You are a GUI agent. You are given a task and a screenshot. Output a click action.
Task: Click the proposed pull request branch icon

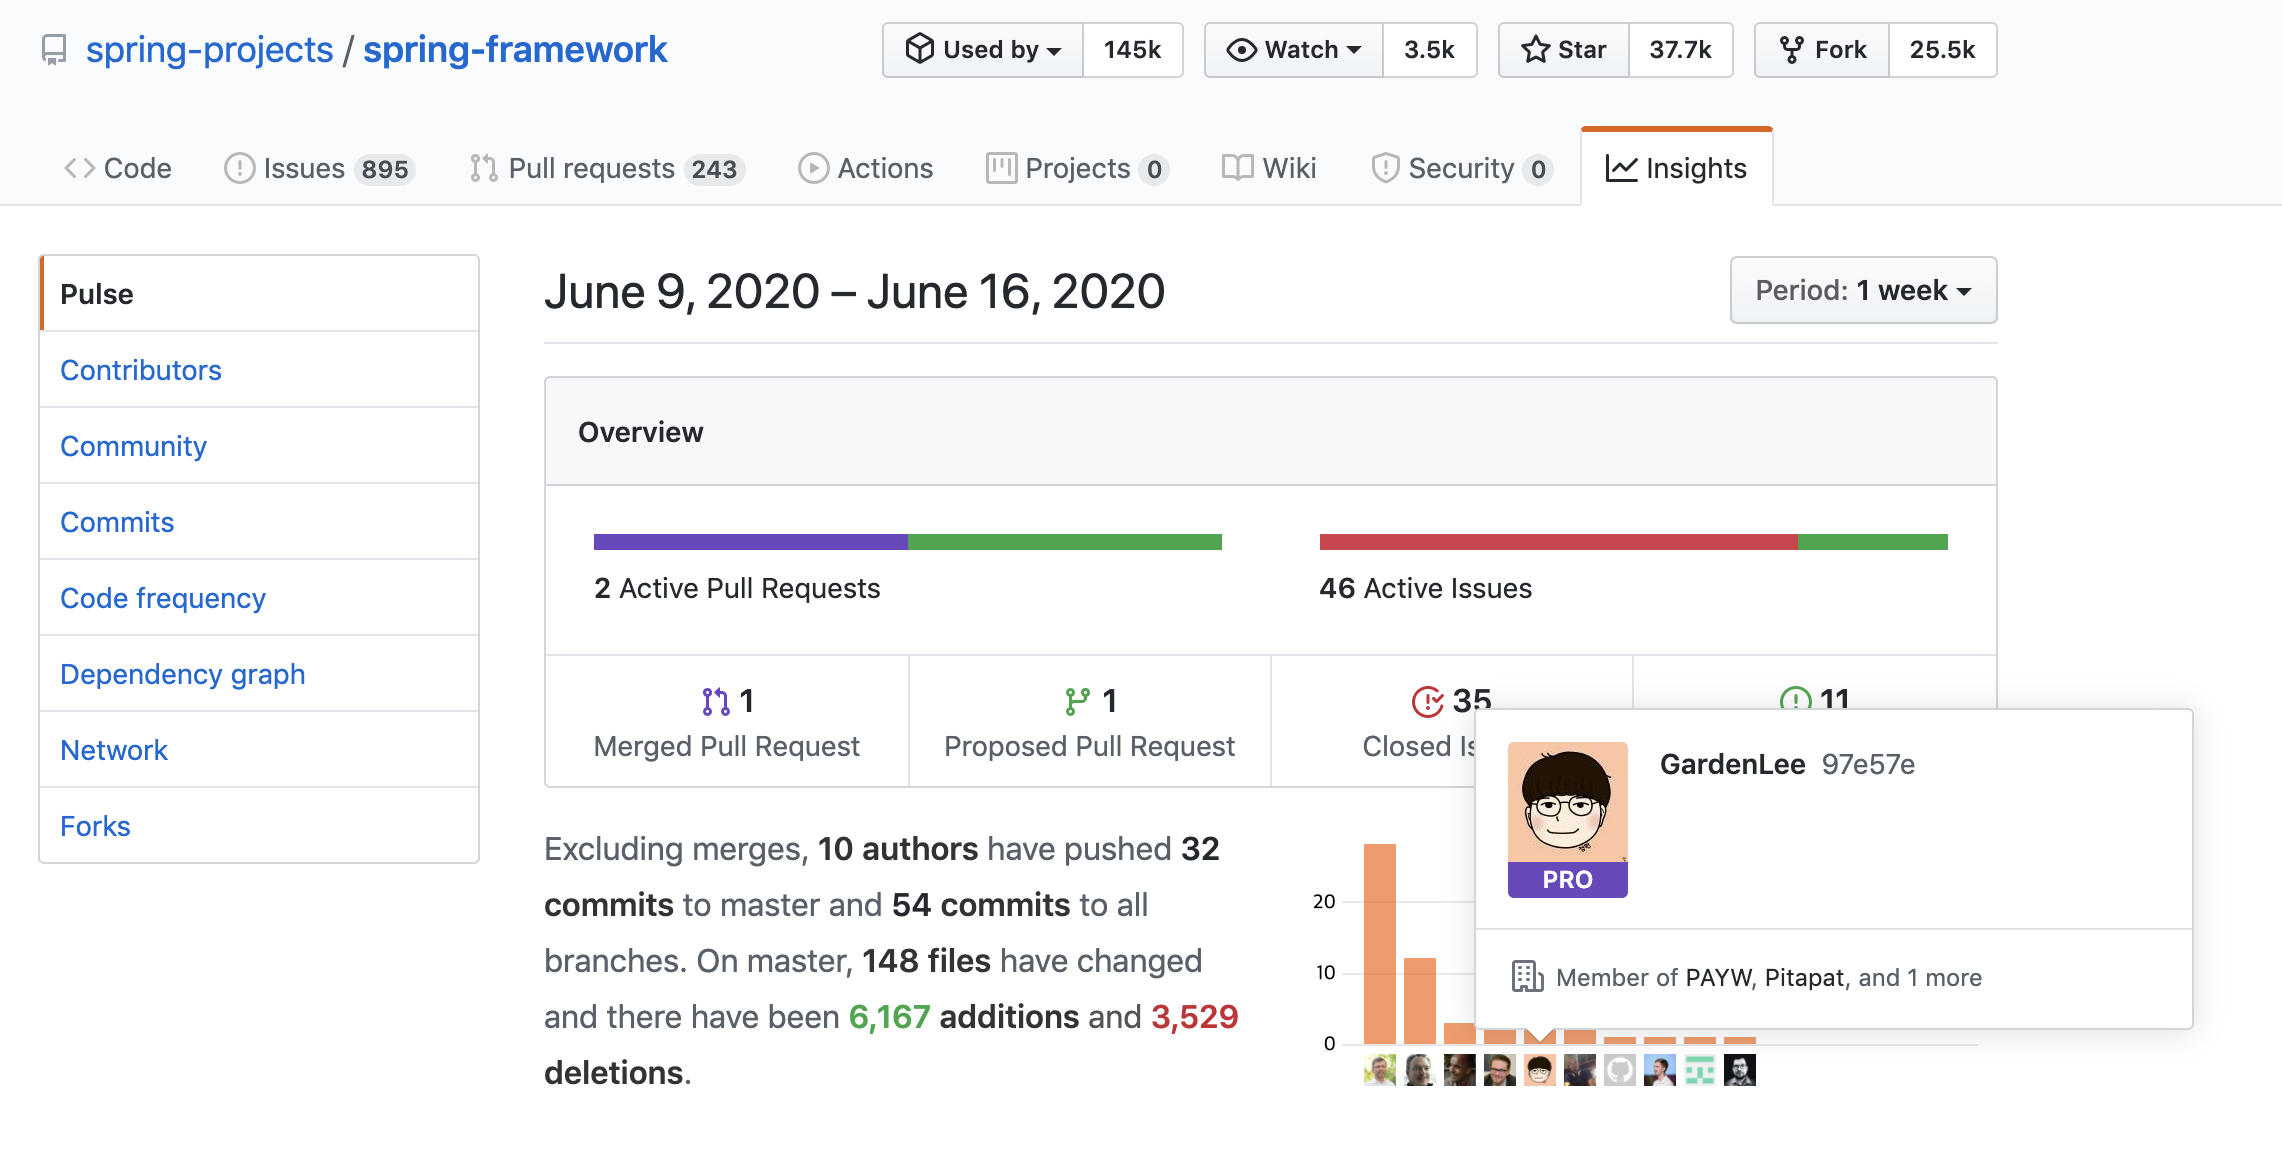1077,702
